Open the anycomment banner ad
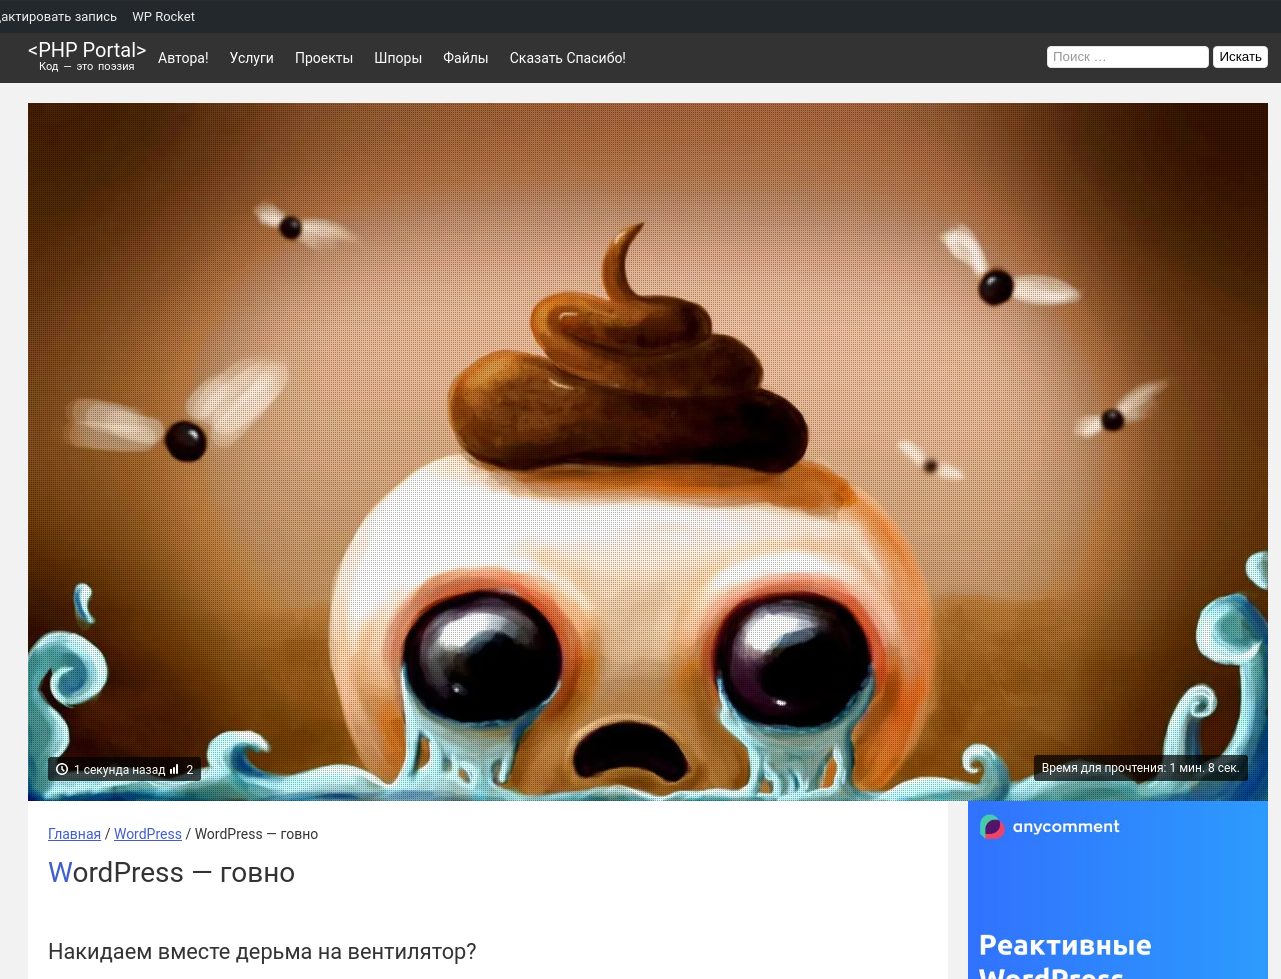 pyautogui.click(x=1118, y=890)
